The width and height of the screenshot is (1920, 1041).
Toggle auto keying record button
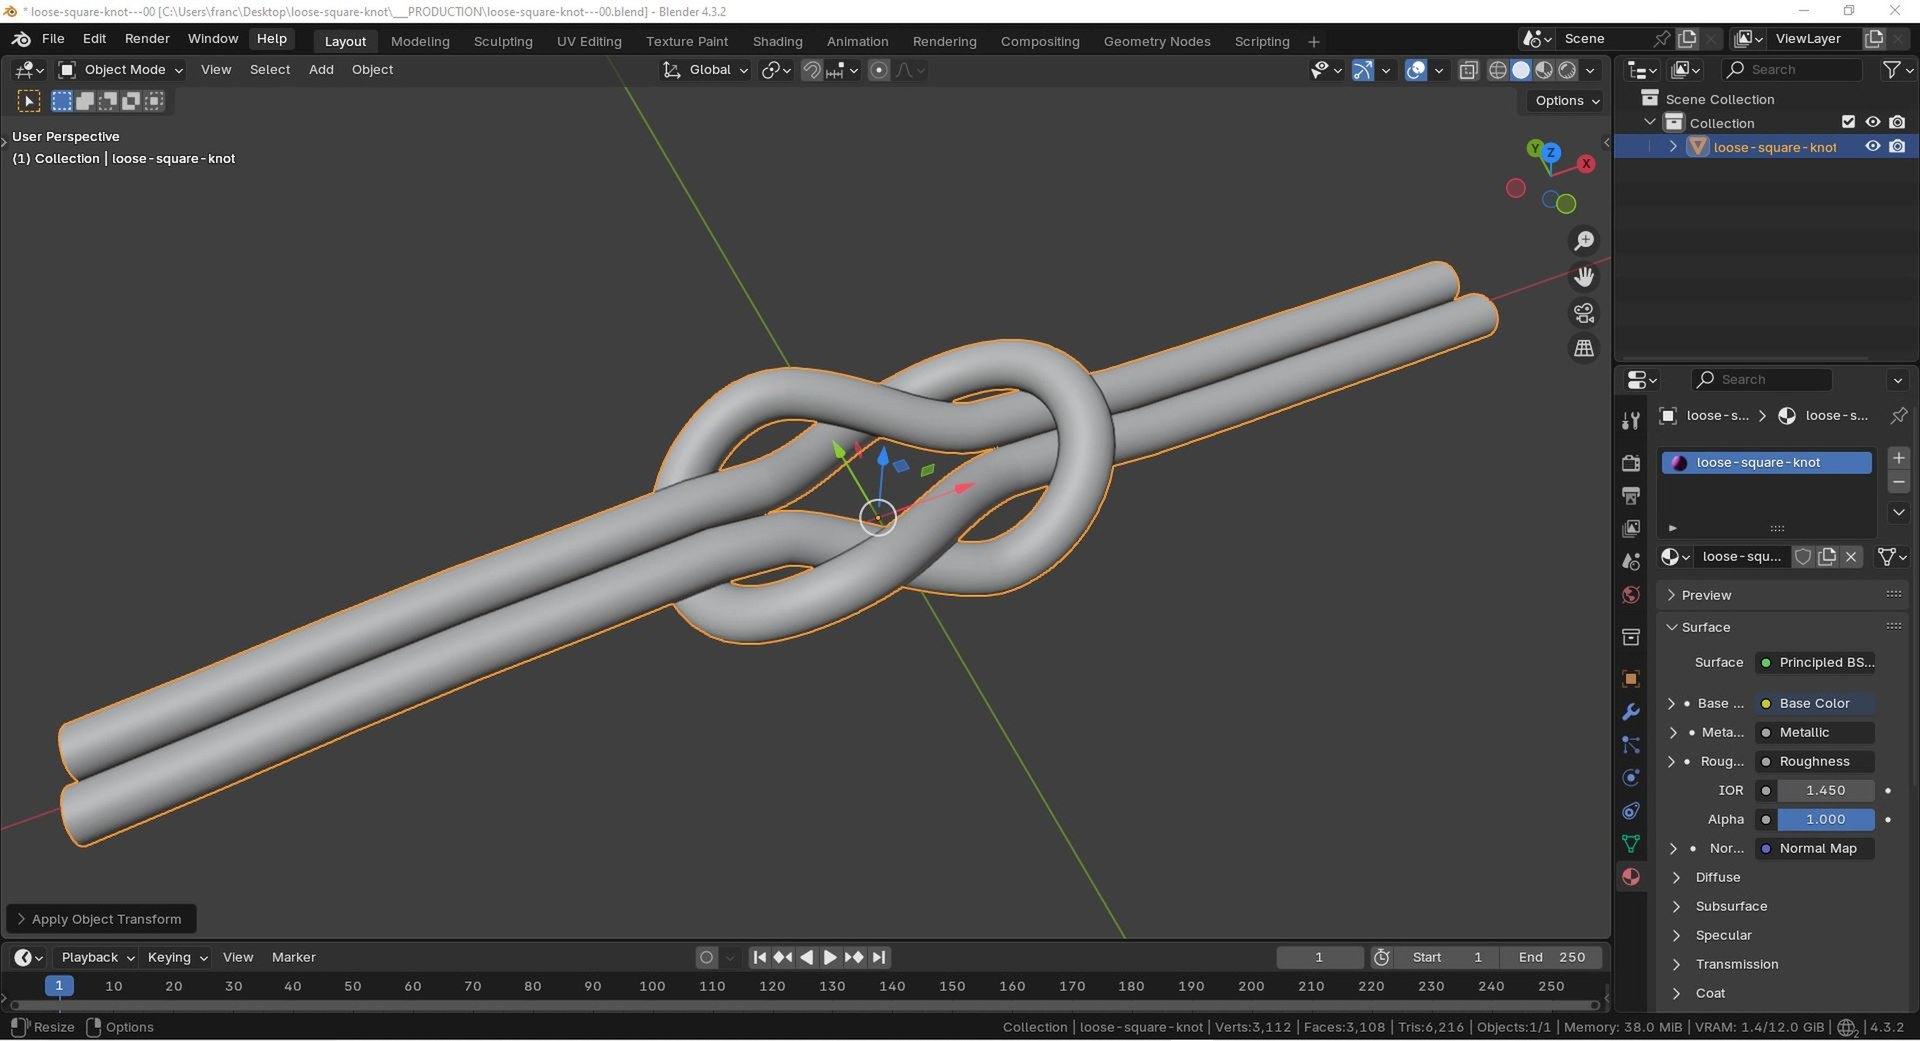[x=707, y=958]
